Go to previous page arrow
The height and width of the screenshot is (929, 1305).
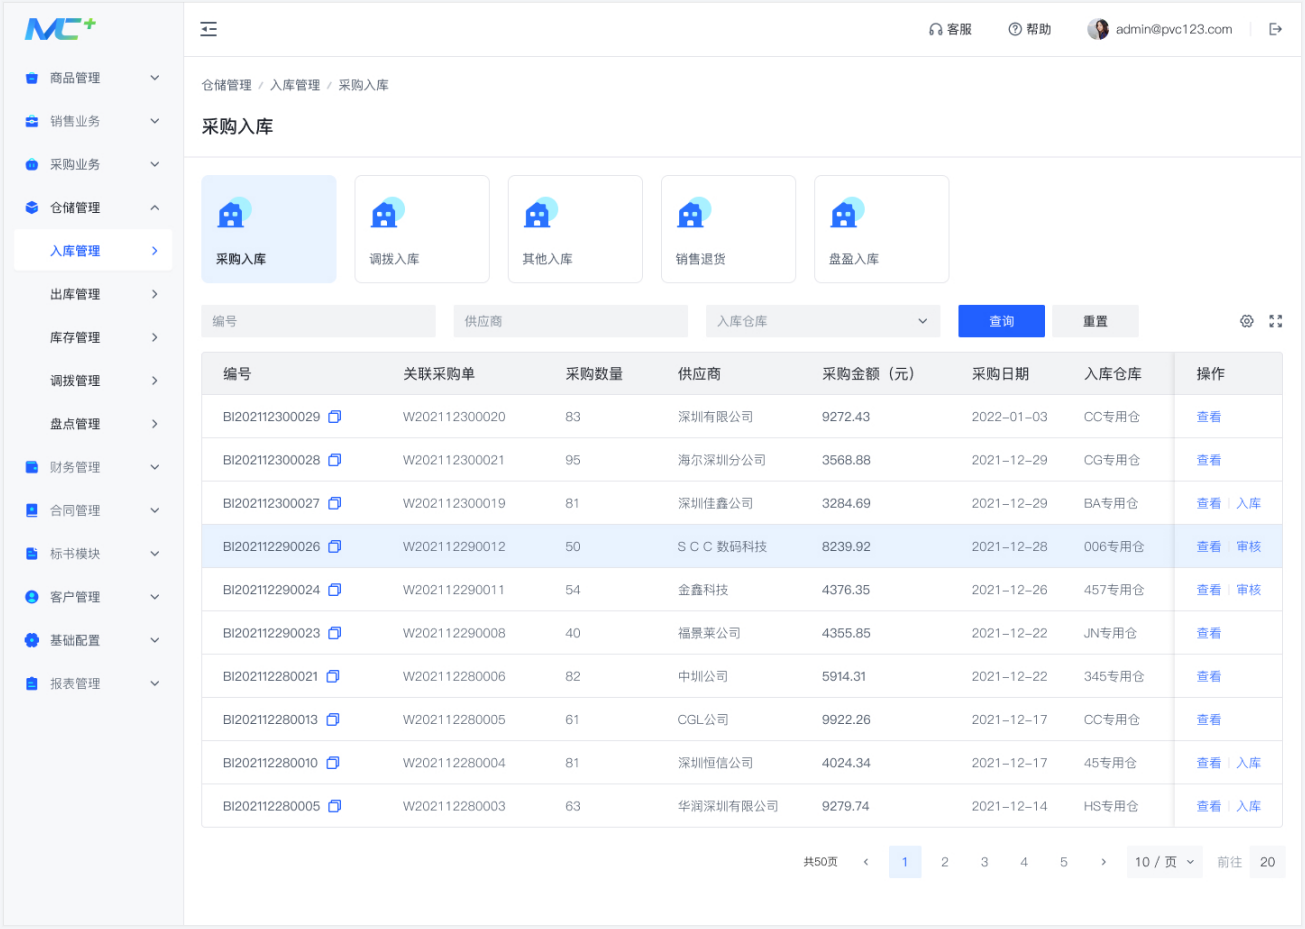866,862
